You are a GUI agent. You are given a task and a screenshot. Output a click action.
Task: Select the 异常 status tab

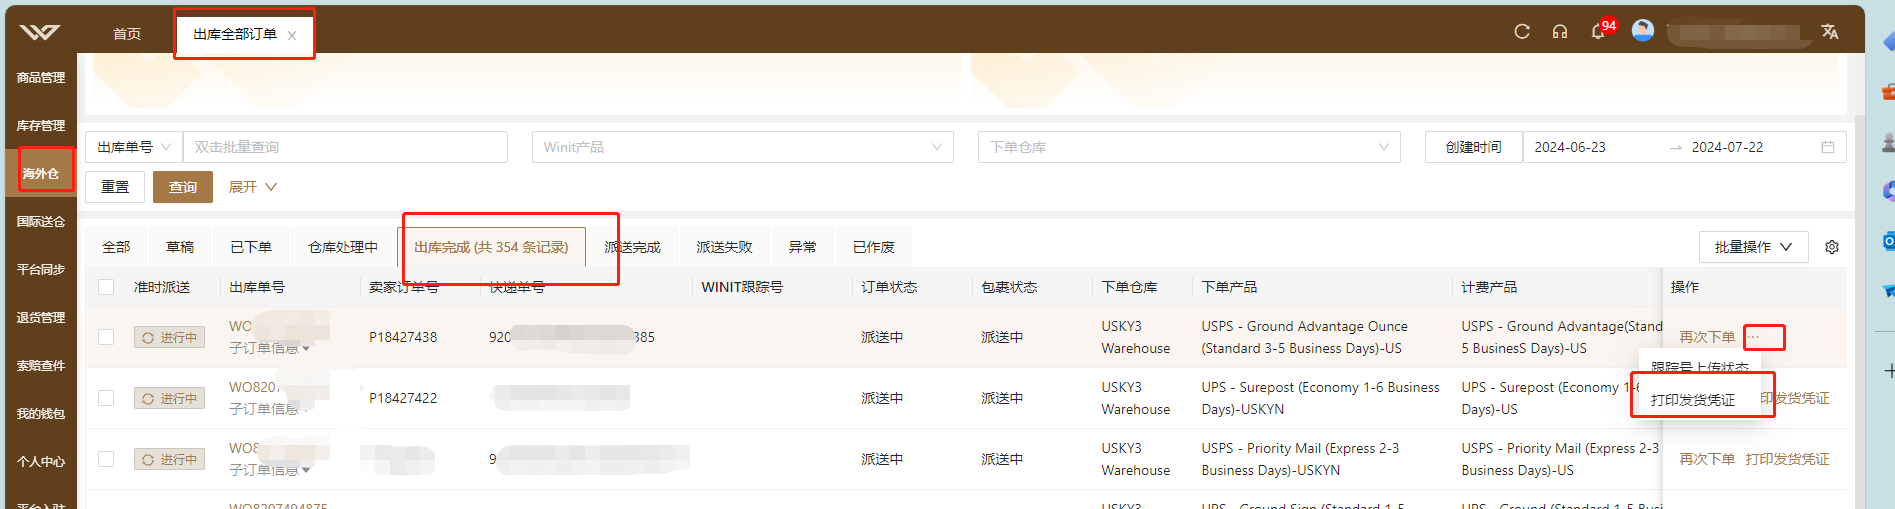click(802, 247)
